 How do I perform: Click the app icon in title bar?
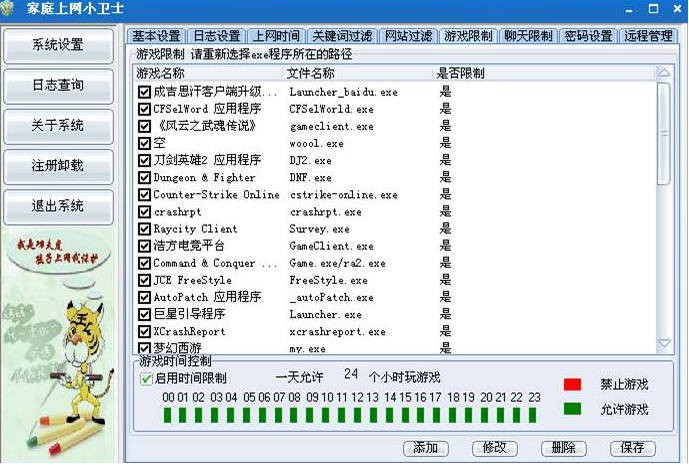pyautogui.click(x=7, y=8)
